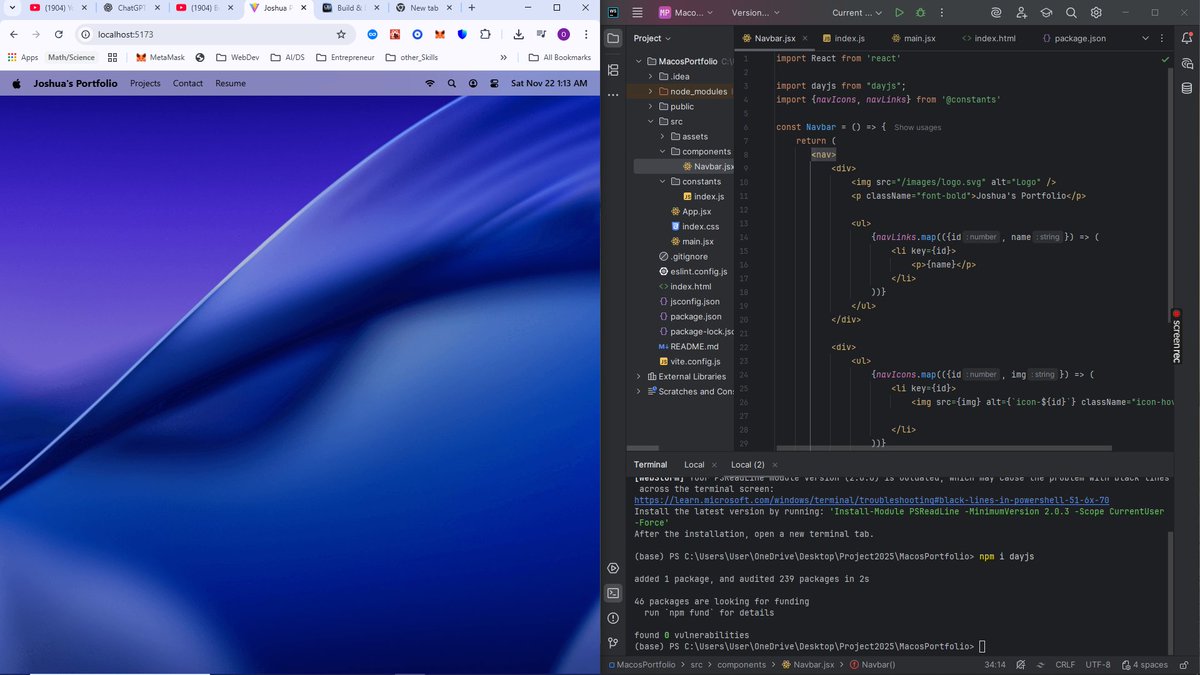Expand the assets folder
The width and height of the screenshot is (1200, 675).
tap(662, 136)
